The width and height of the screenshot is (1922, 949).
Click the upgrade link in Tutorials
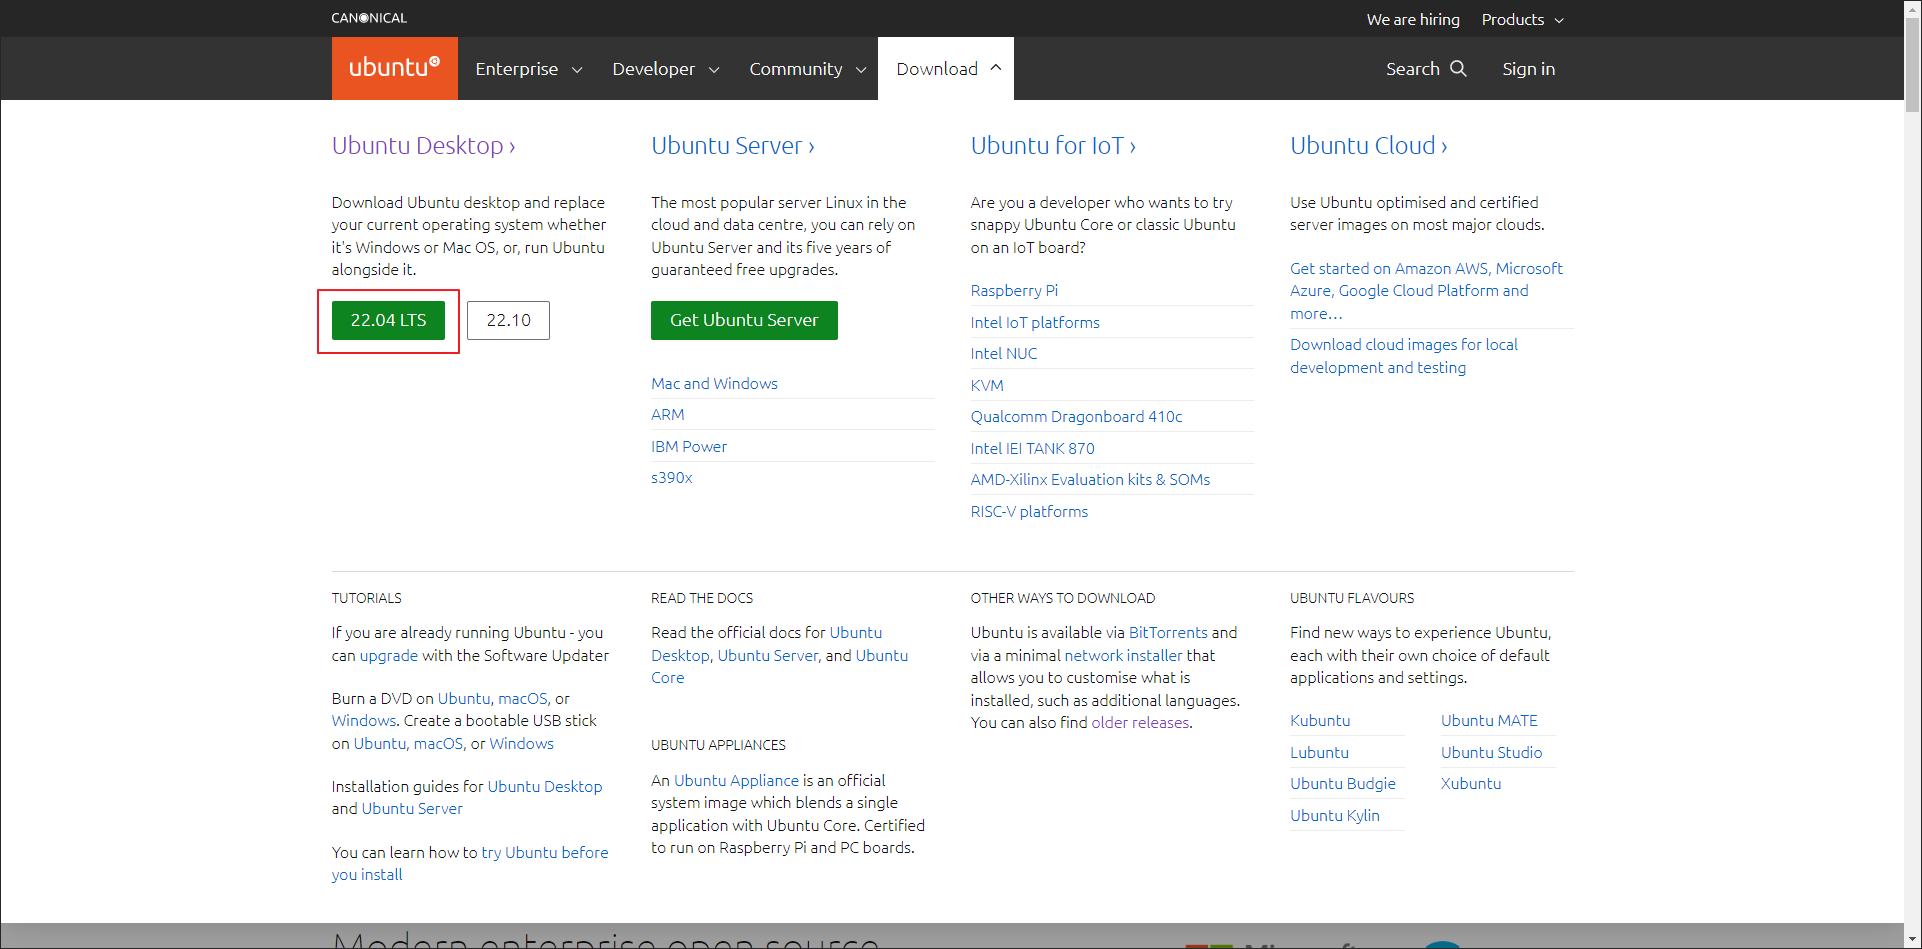click(389, 655)
